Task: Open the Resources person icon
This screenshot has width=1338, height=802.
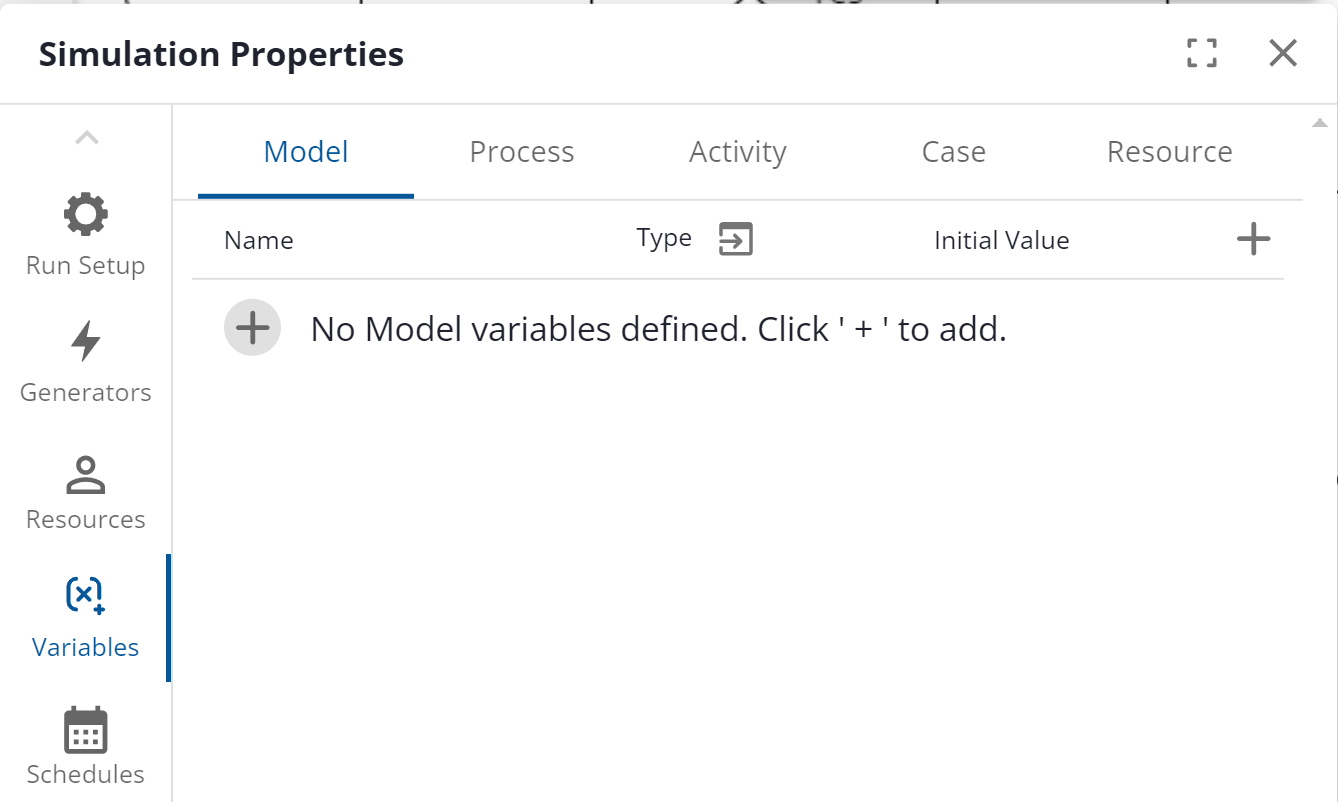Action: tap(86, 475)
